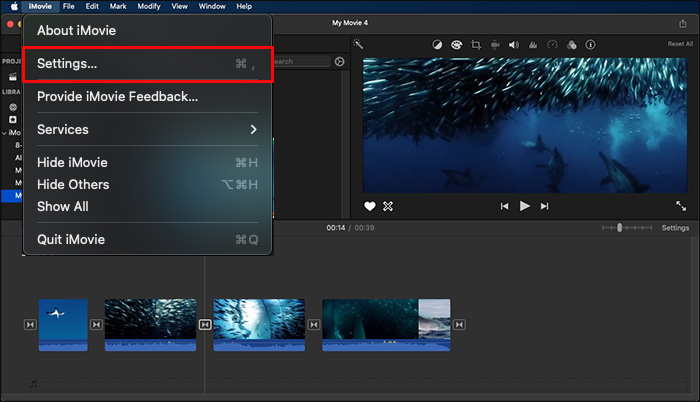Expand the Services submenu
Viewport: 700px width, 402px height.
(253, 129)
